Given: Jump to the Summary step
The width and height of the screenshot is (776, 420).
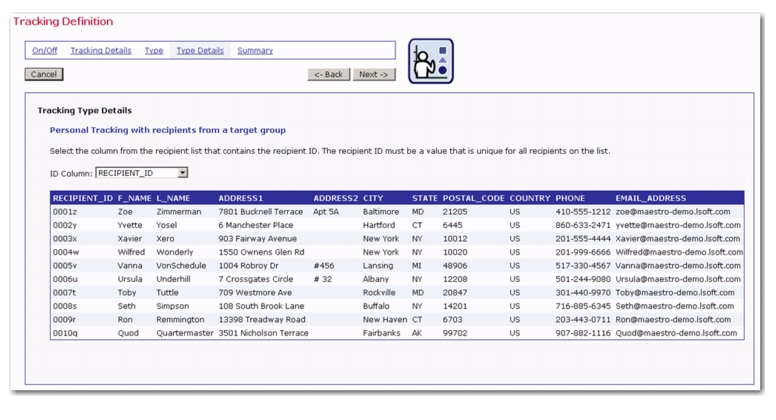Looking at the screenshot, I should click(255, 50).
